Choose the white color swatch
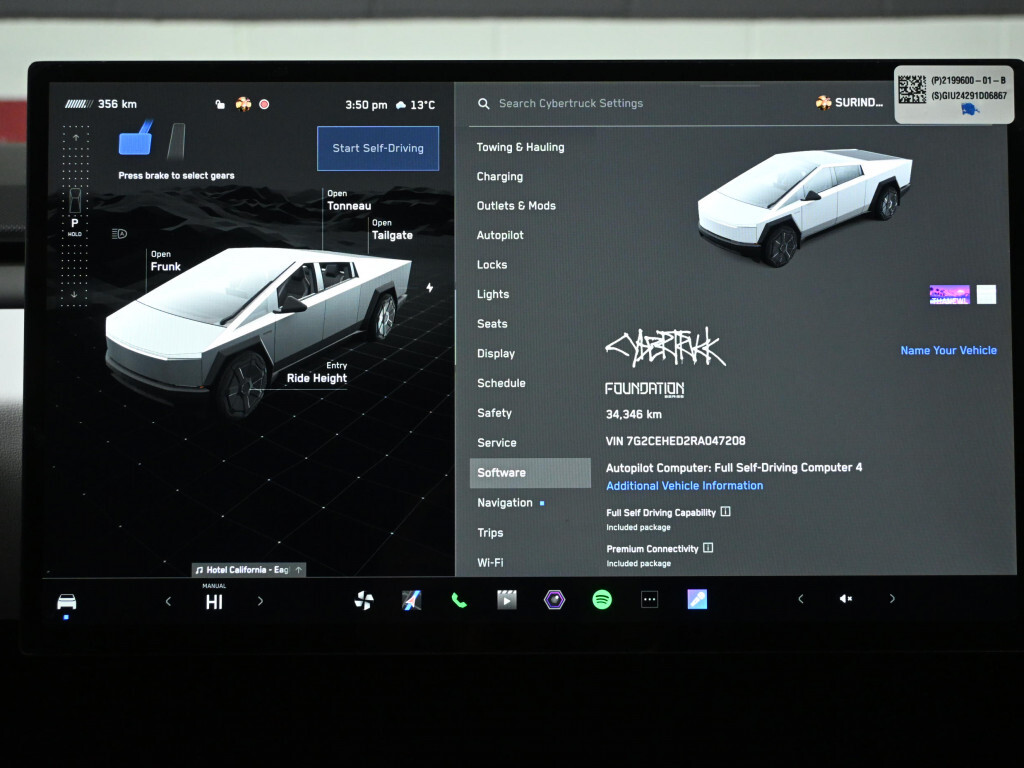This screenshot has width=1024, height=768. click(x=986, y=294)
